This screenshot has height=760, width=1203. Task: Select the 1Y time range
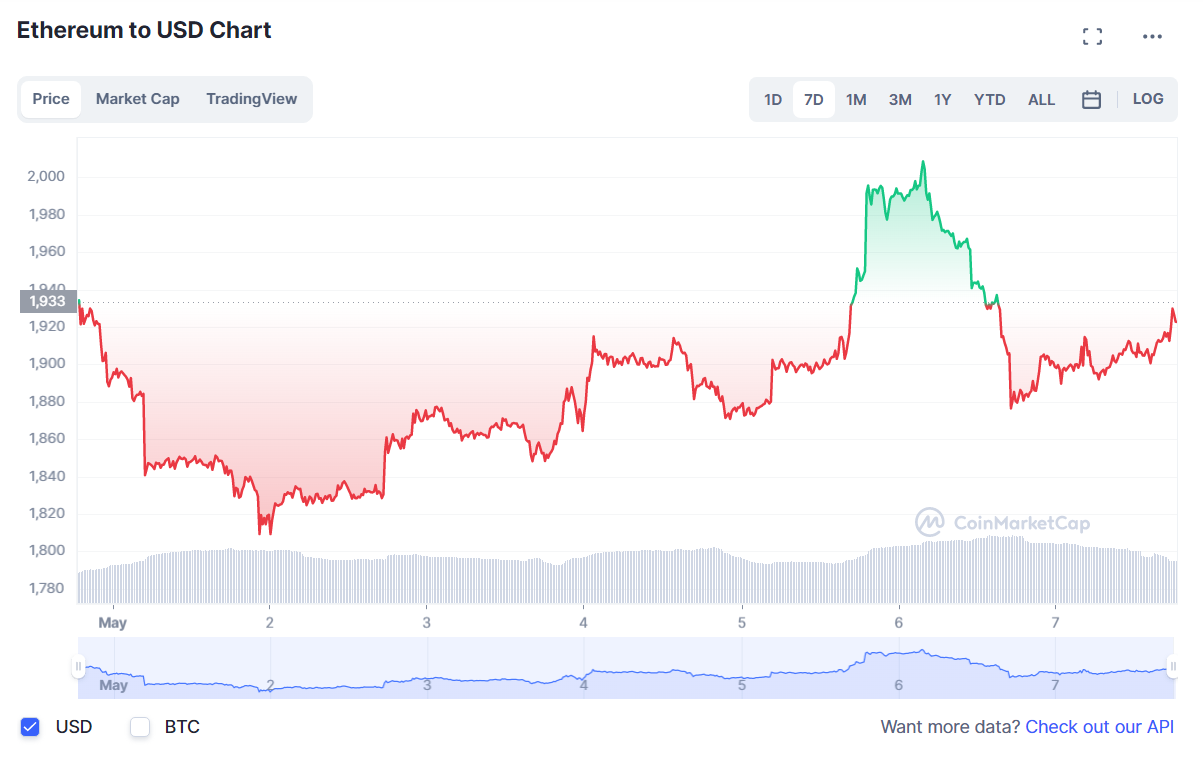click(x=943, y=100)
